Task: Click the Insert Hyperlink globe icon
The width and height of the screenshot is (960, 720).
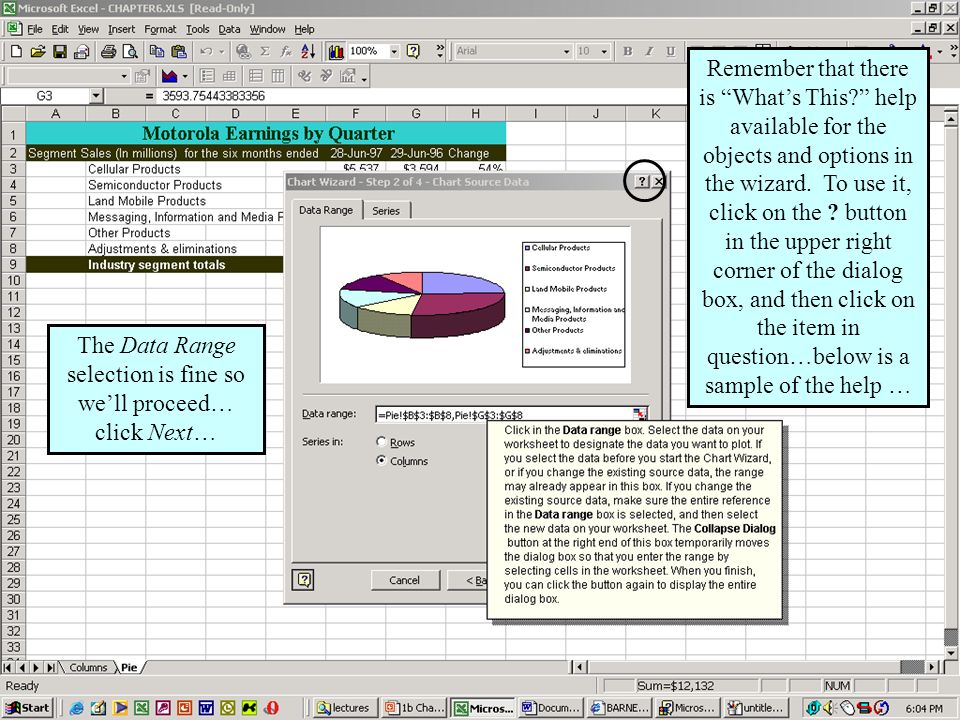Action: coord(243,52)
